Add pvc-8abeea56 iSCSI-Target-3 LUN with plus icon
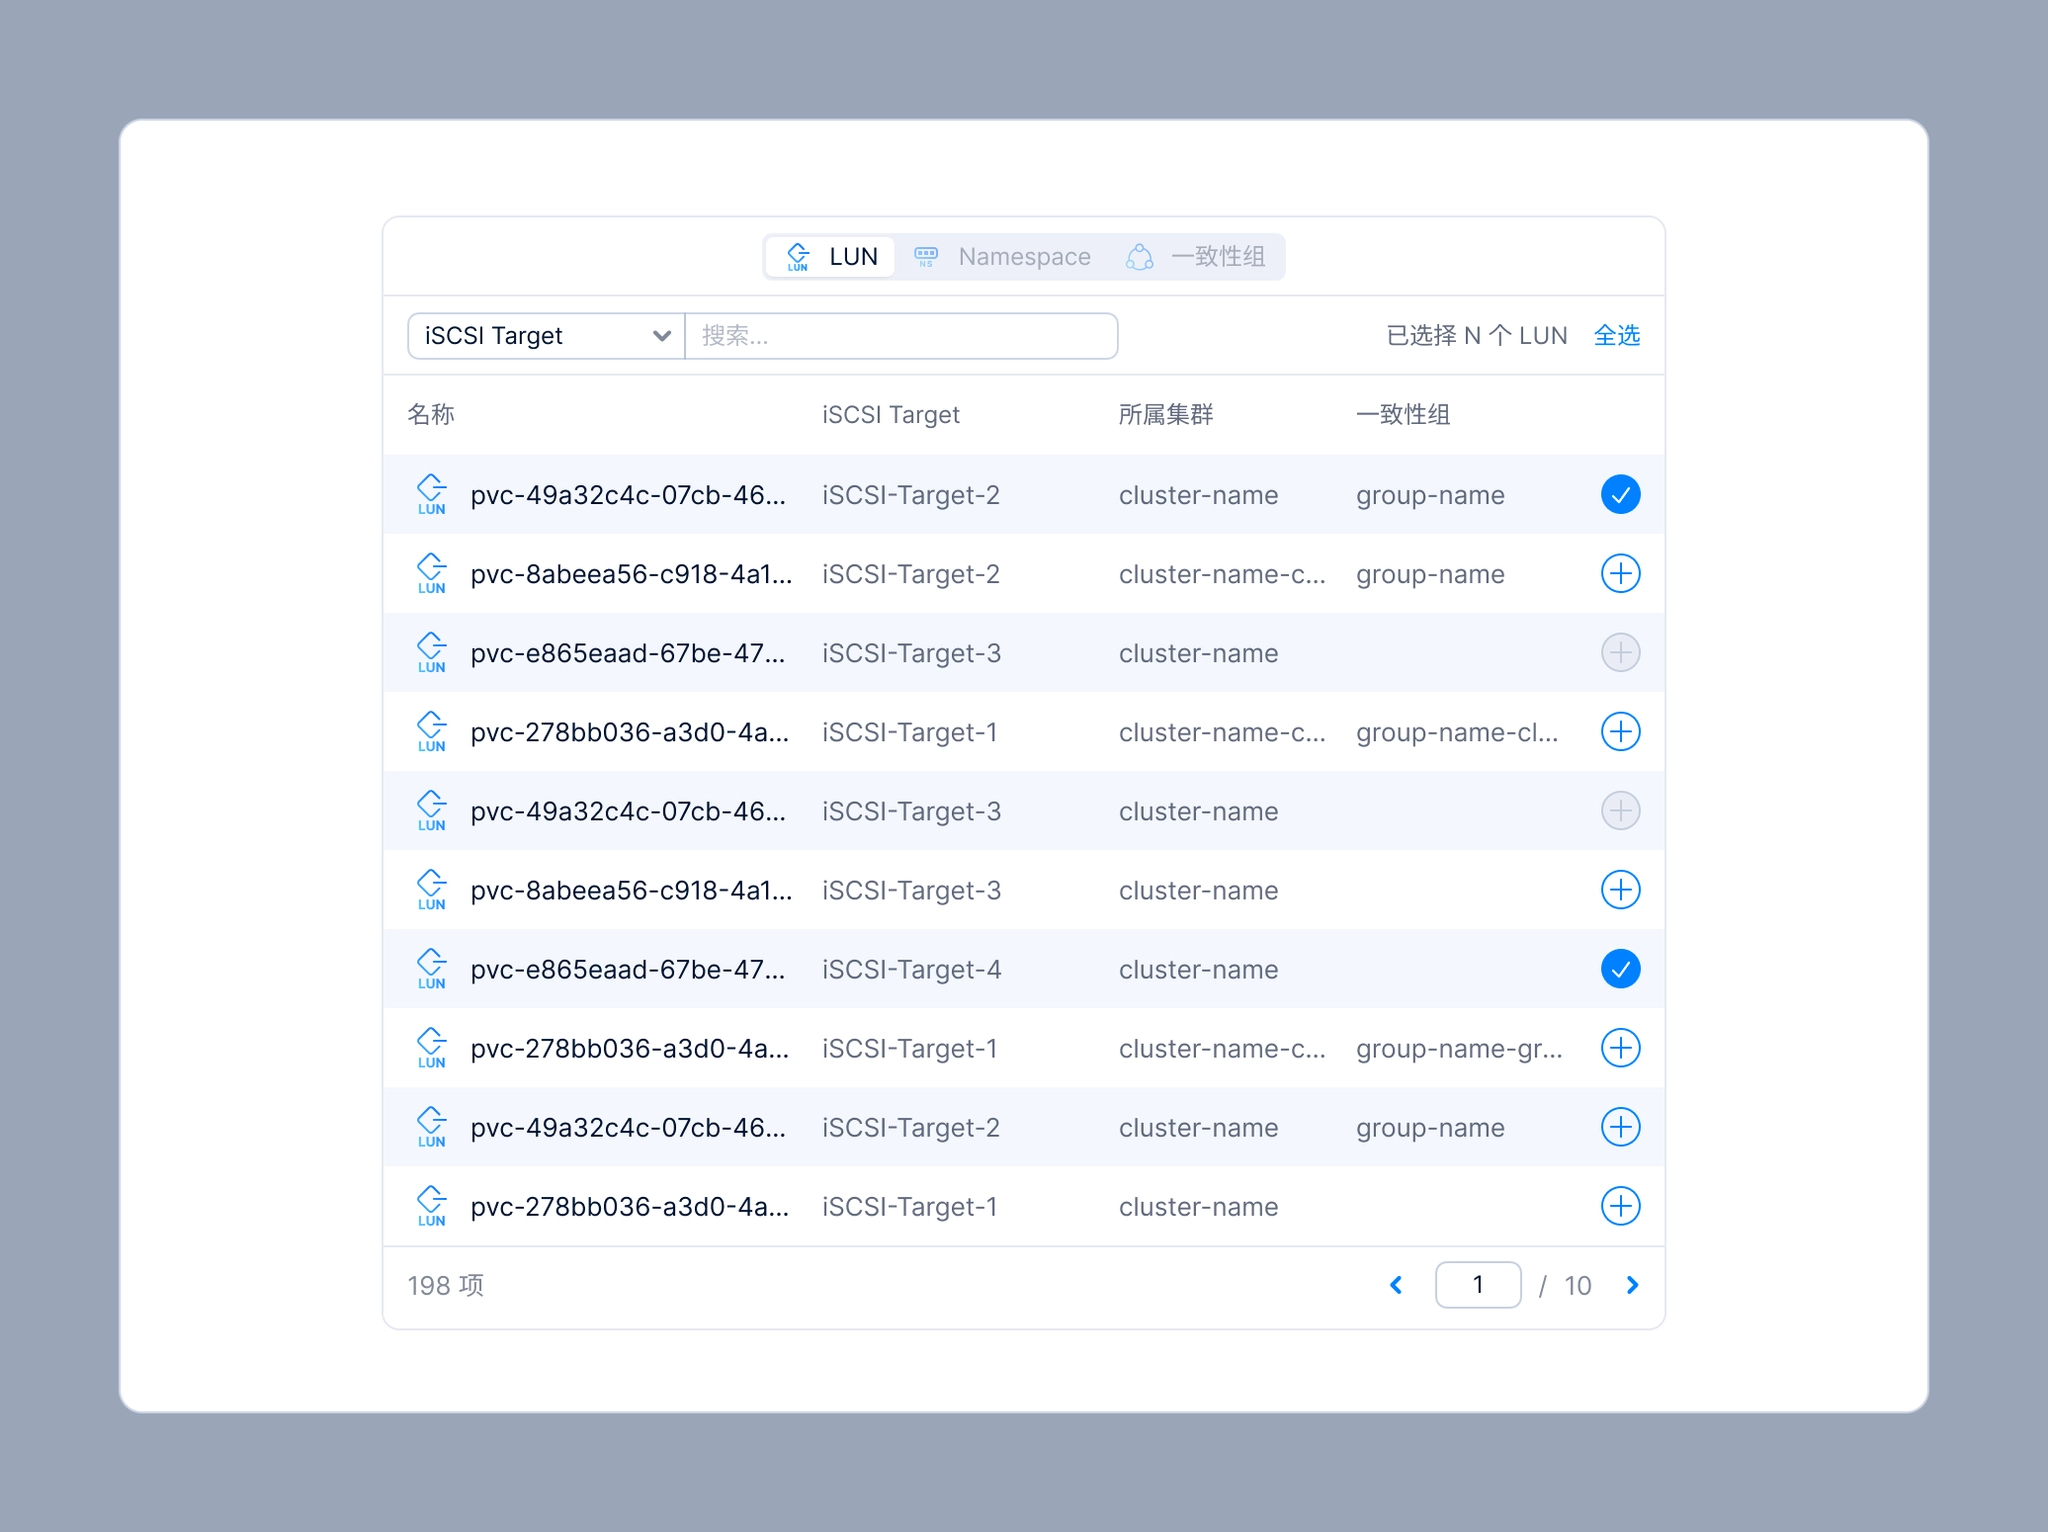Viewport: 2048px width, 1532px height. (1620, 890)
